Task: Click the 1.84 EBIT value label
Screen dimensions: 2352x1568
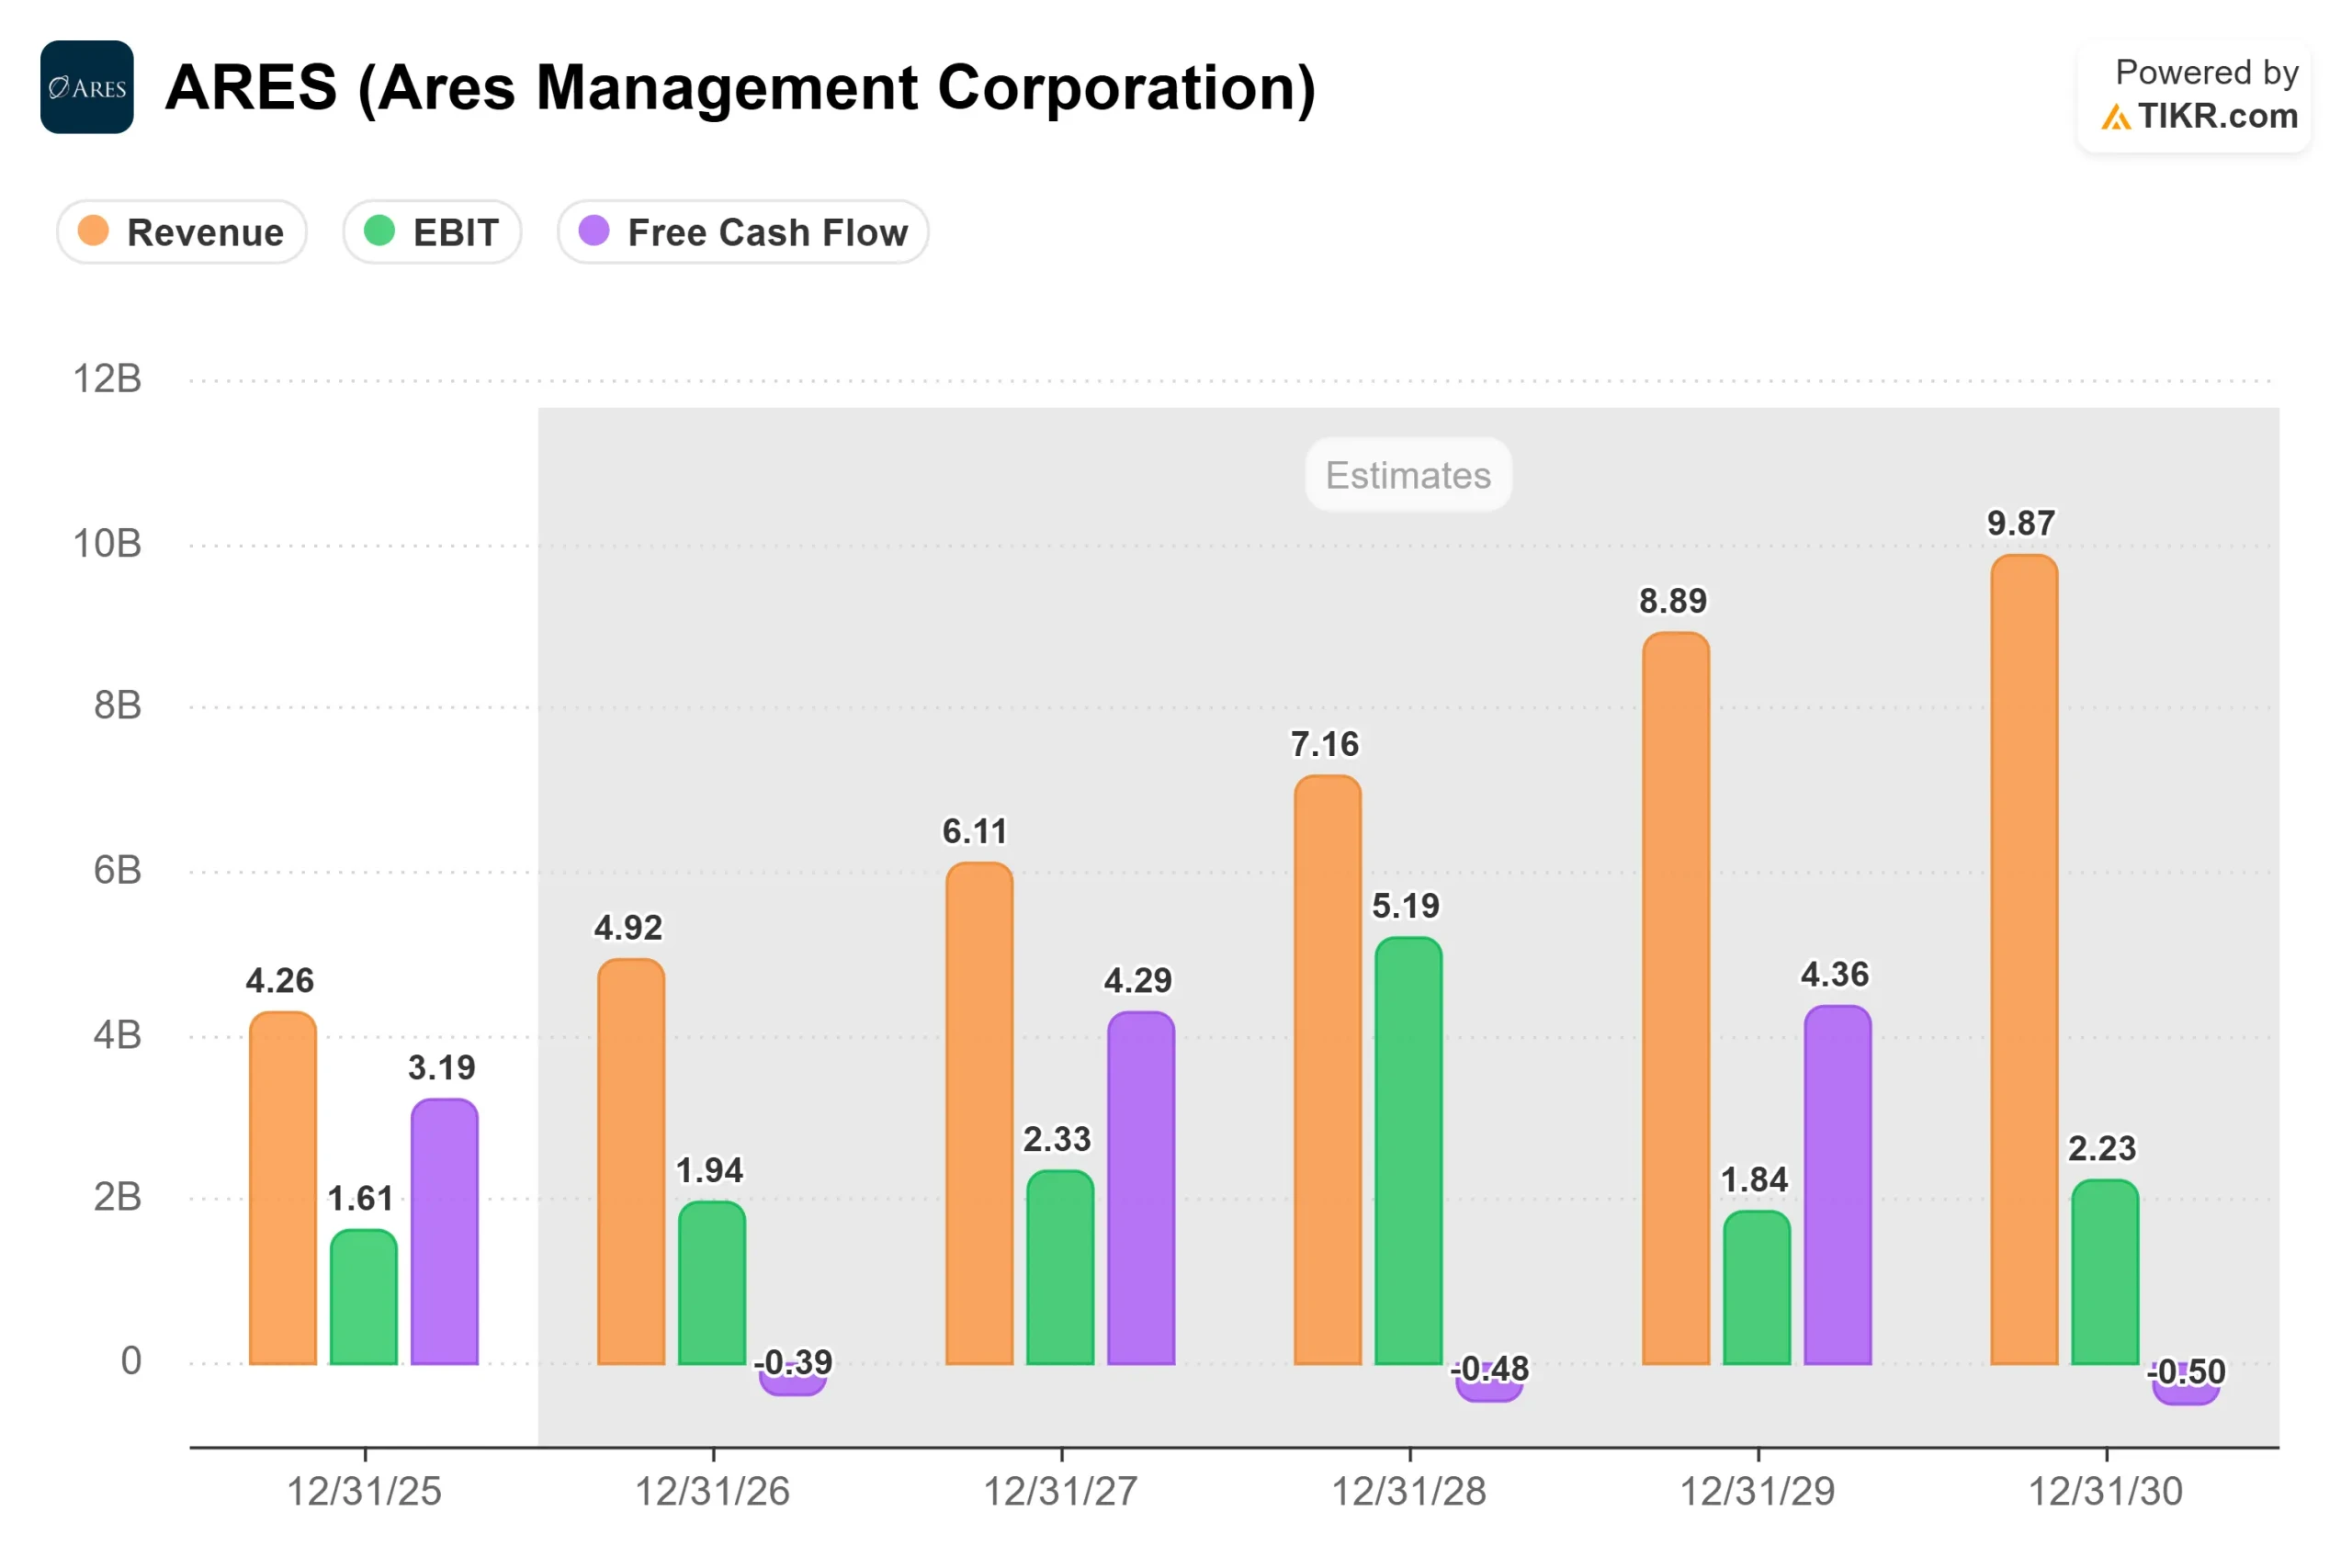Action: [x=1754, y=1180]
